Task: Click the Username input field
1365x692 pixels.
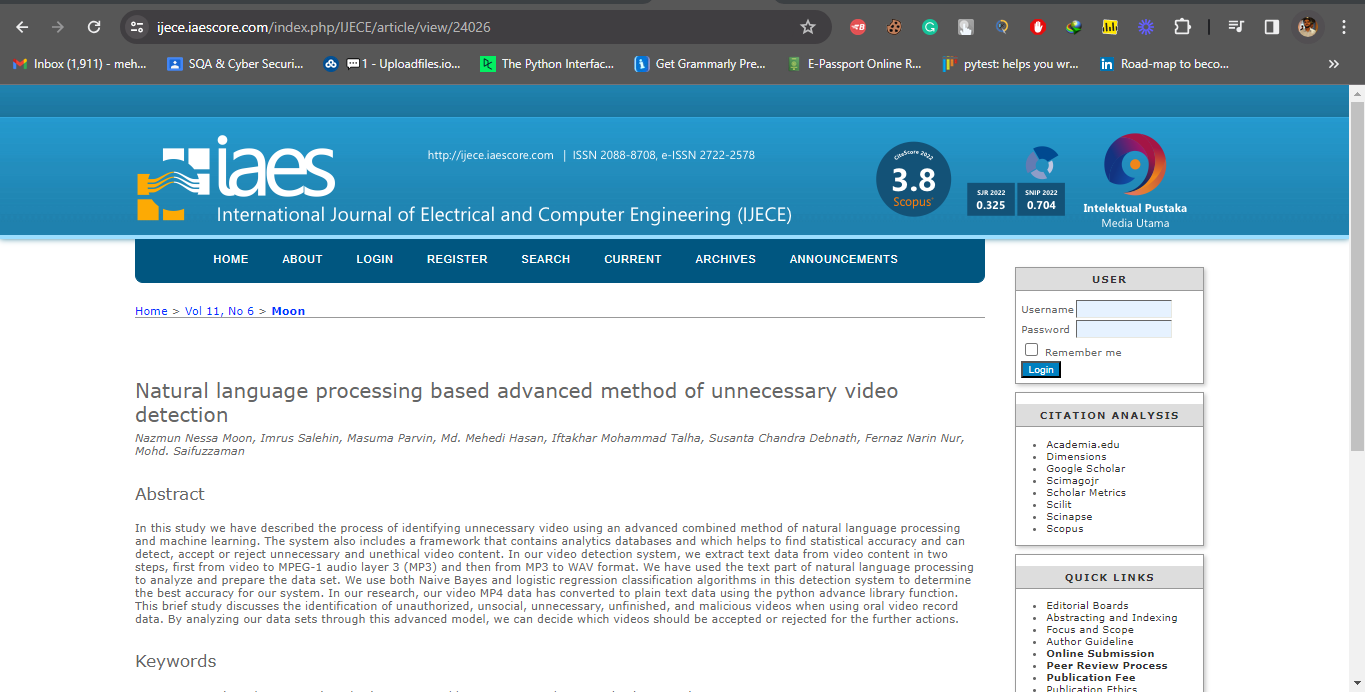Action: (1124, 310)
